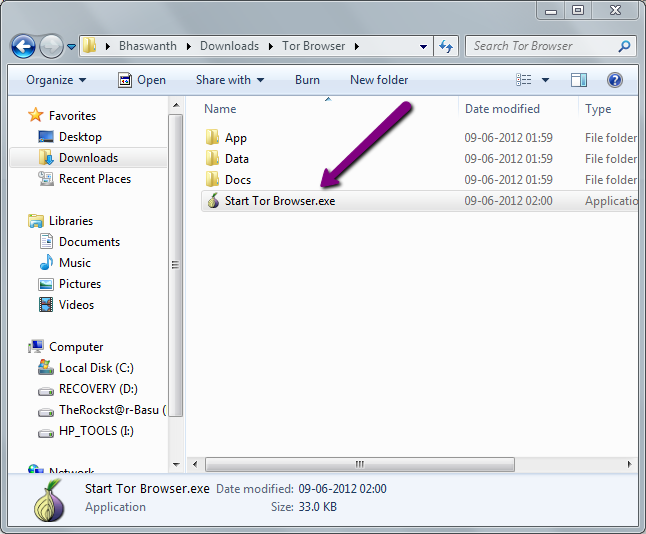Expand the arrow after Downloads in the path
The width and height of the screenshot is (646, 534).
(270, 46)
